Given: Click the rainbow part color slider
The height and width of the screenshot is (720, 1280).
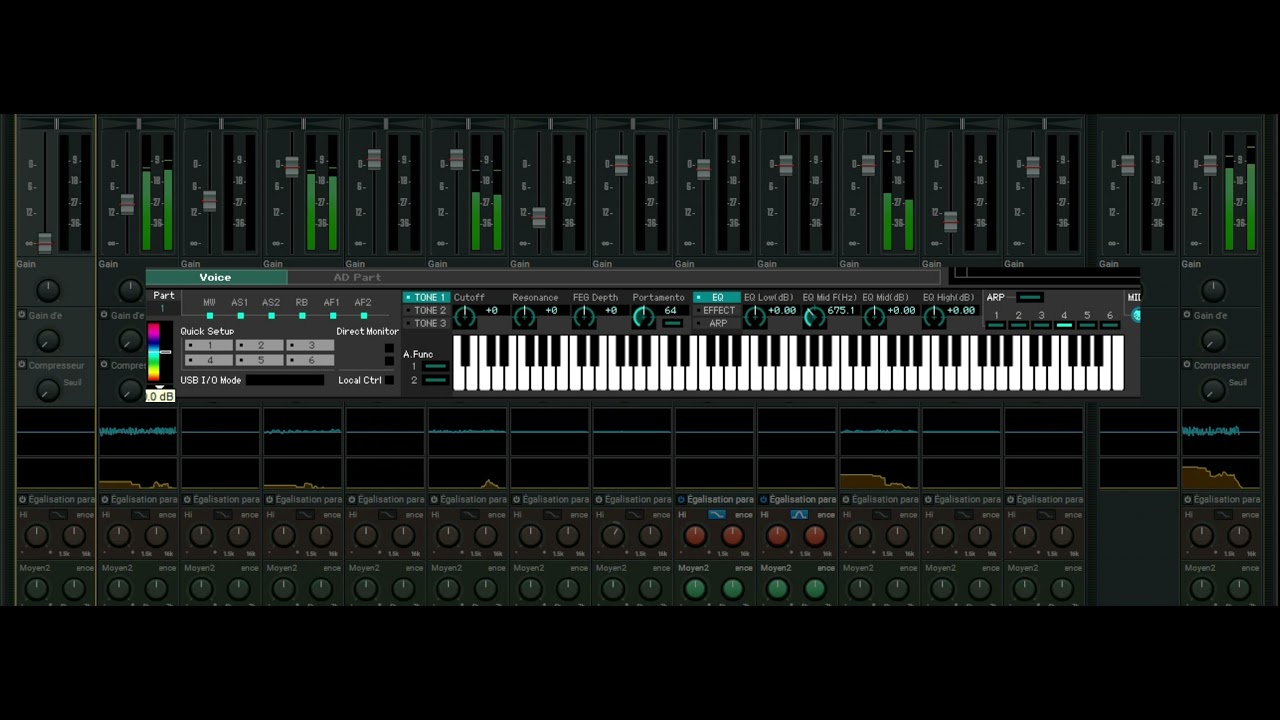Looking at the screenshot, I should [153, 353].
